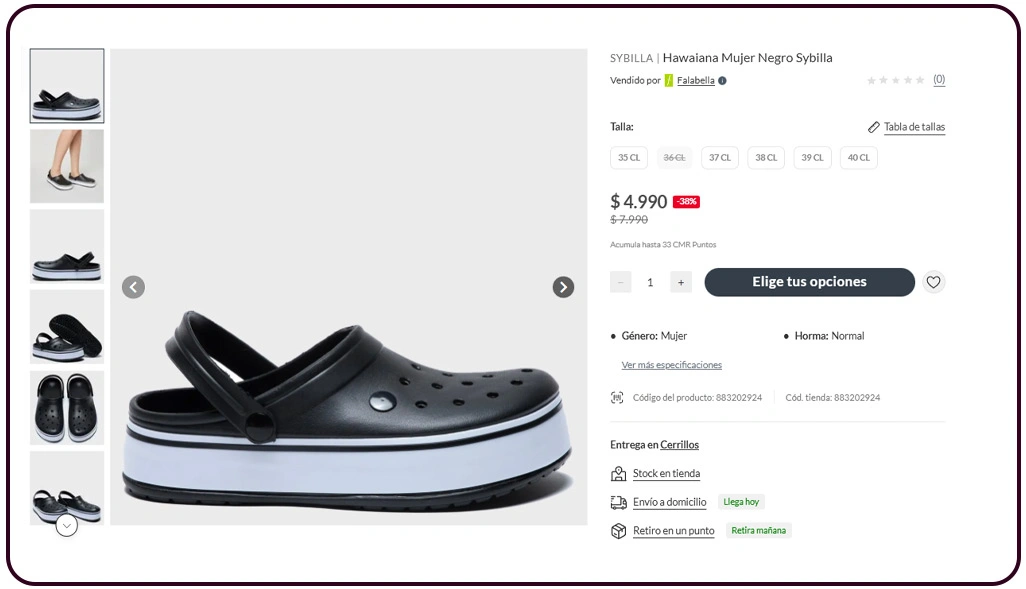Click the next image arrow

pos(563,287)
